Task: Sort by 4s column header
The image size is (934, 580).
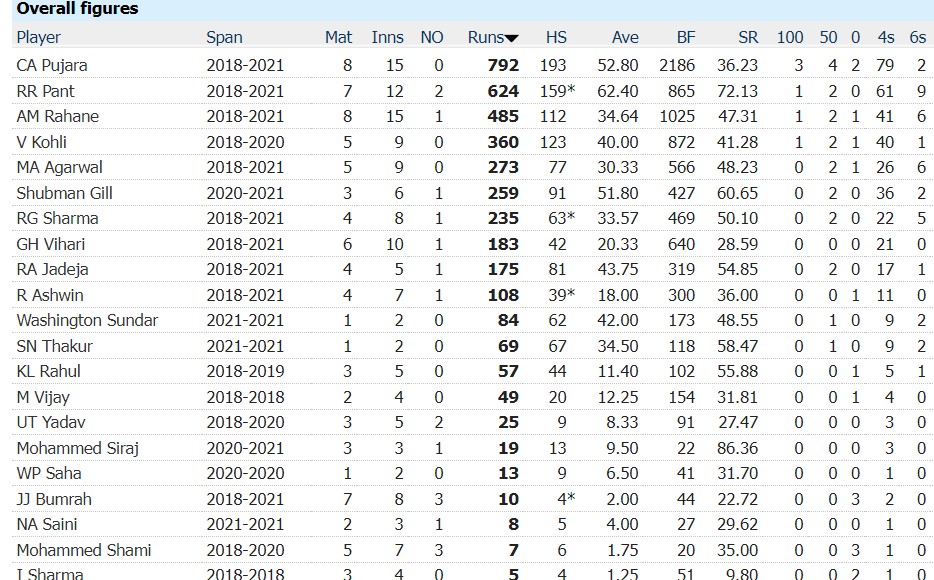Action: [x=886, y=37]
